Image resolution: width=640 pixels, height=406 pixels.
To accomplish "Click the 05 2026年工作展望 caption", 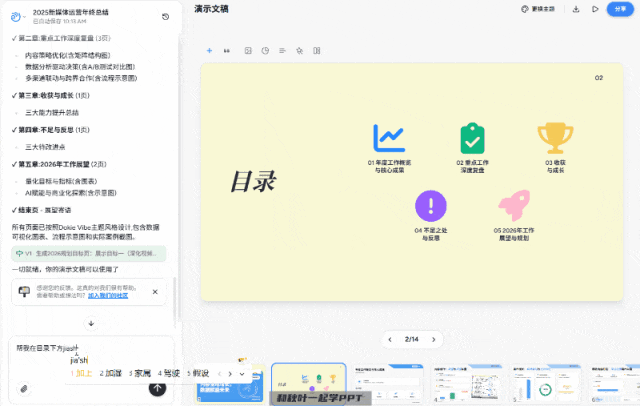I will point(514,234).
